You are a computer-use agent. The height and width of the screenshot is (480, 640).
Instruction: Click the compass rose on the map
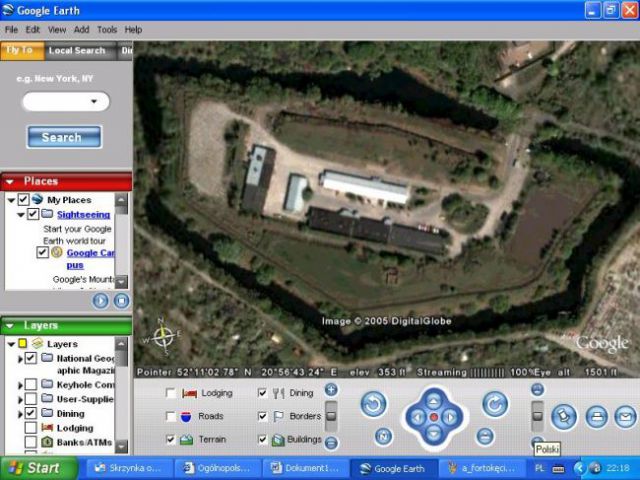[x=163, y=337]
